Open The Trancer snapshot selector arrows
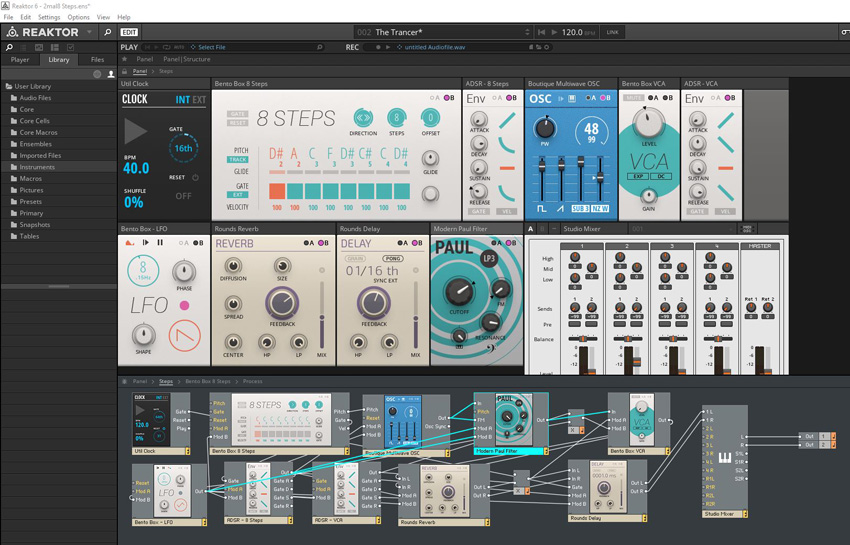Viewport: 850px width, 545px height. click(527, 33)
